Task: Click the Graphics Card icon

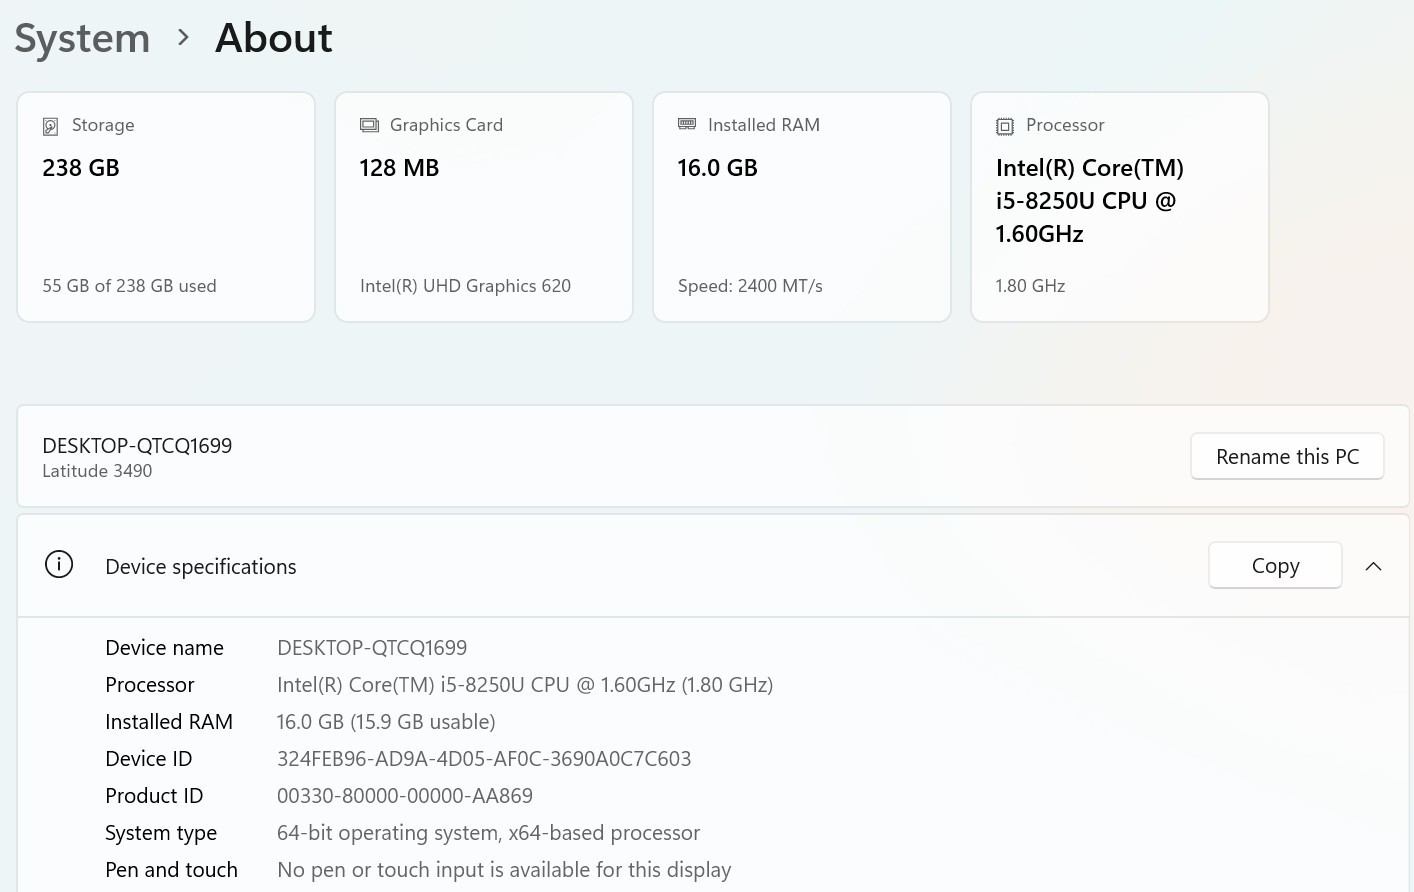Action: click(x=369, y=125)
